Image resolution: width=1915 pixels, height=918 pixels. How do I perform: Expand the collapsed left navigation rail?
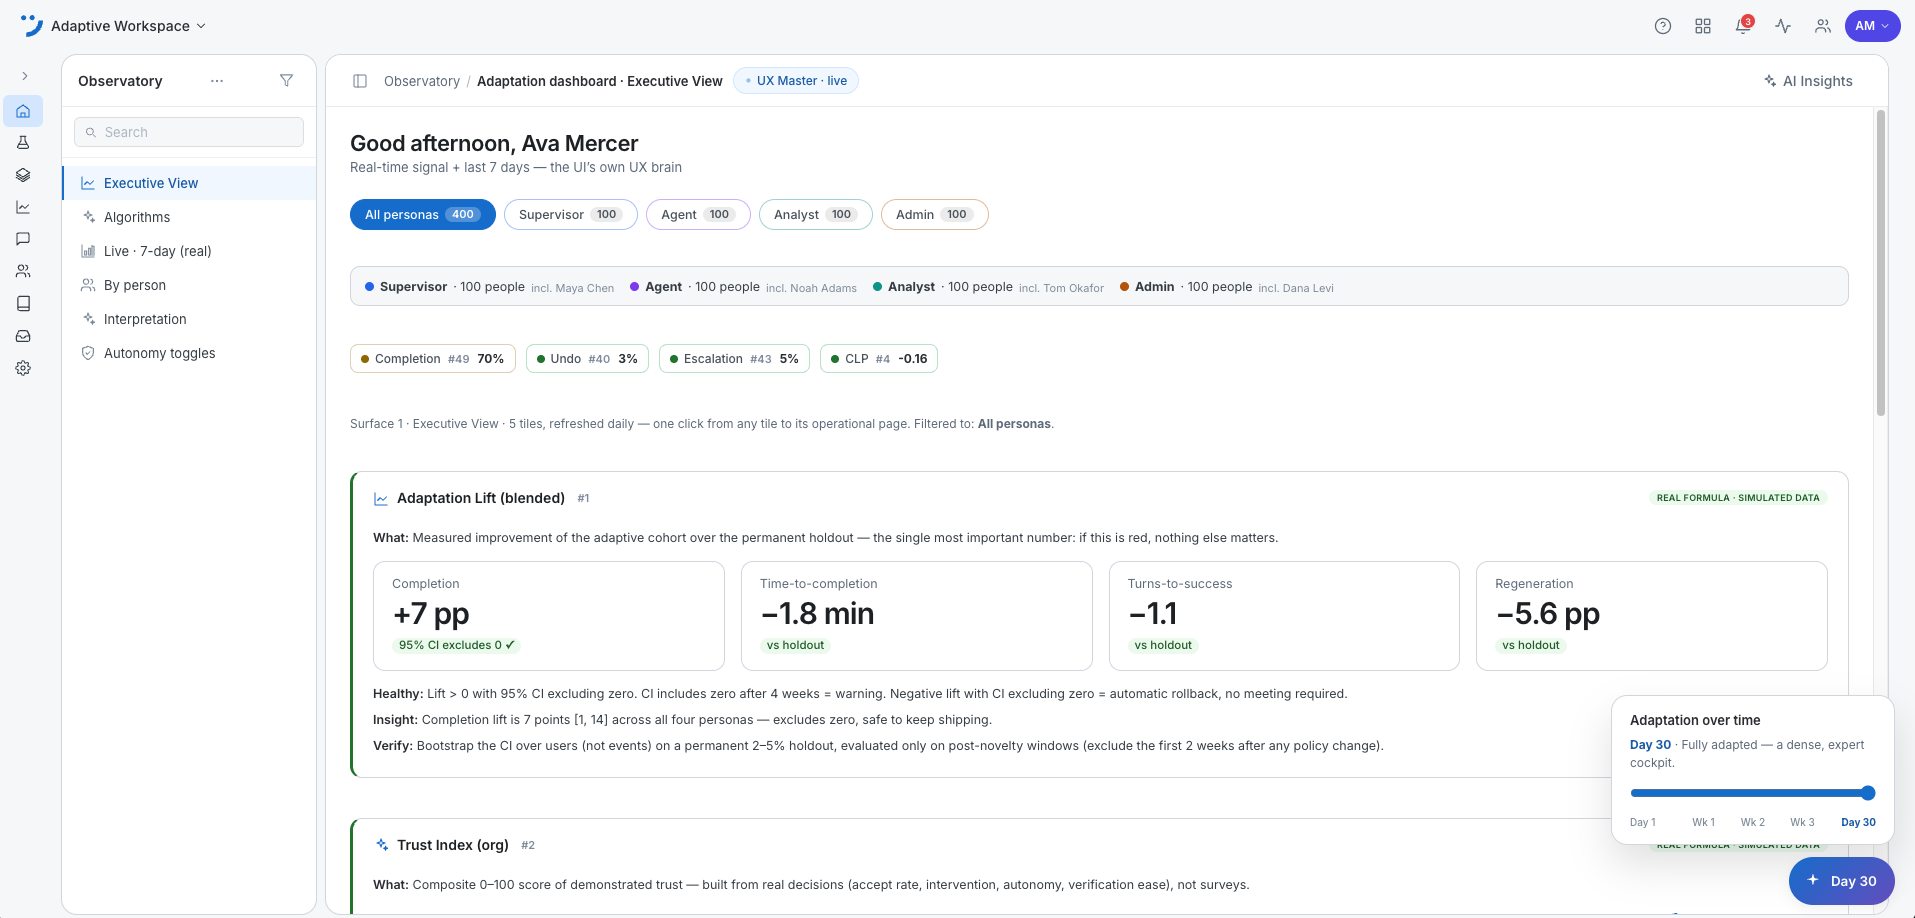click(x=25, y=76)
